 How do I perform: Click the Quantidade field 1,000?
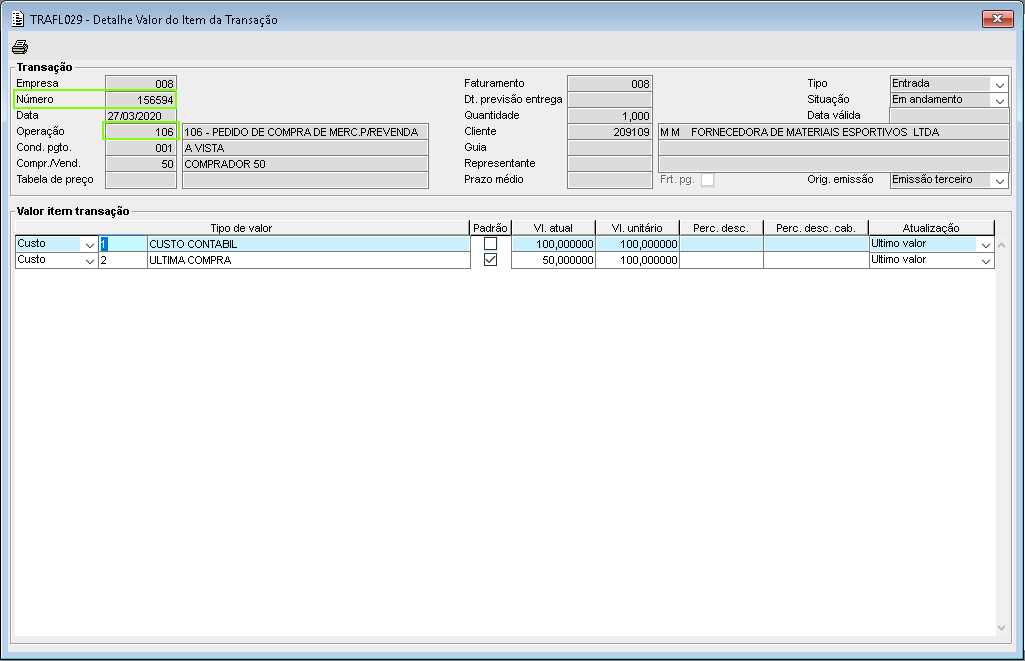(609, 116)
